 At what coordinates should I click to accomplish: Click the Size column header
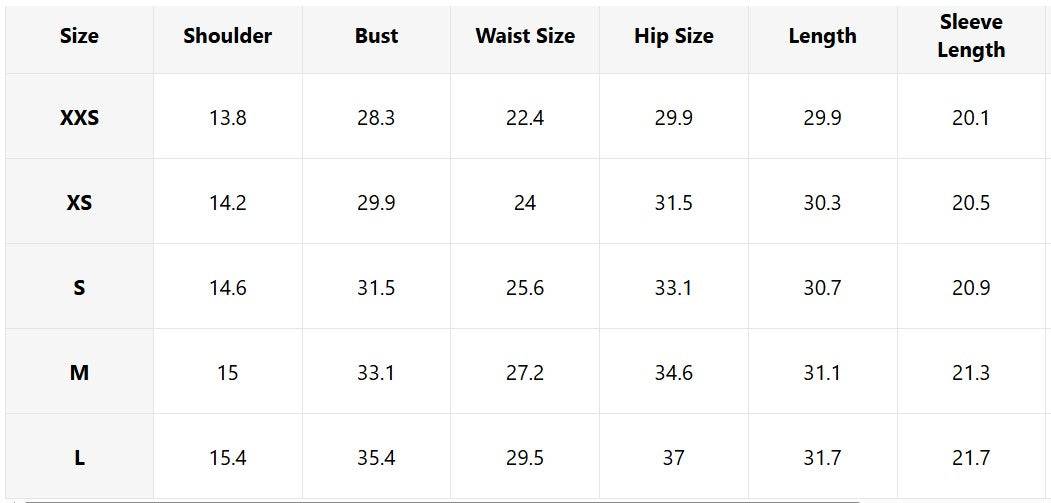(x=79, y=36)
